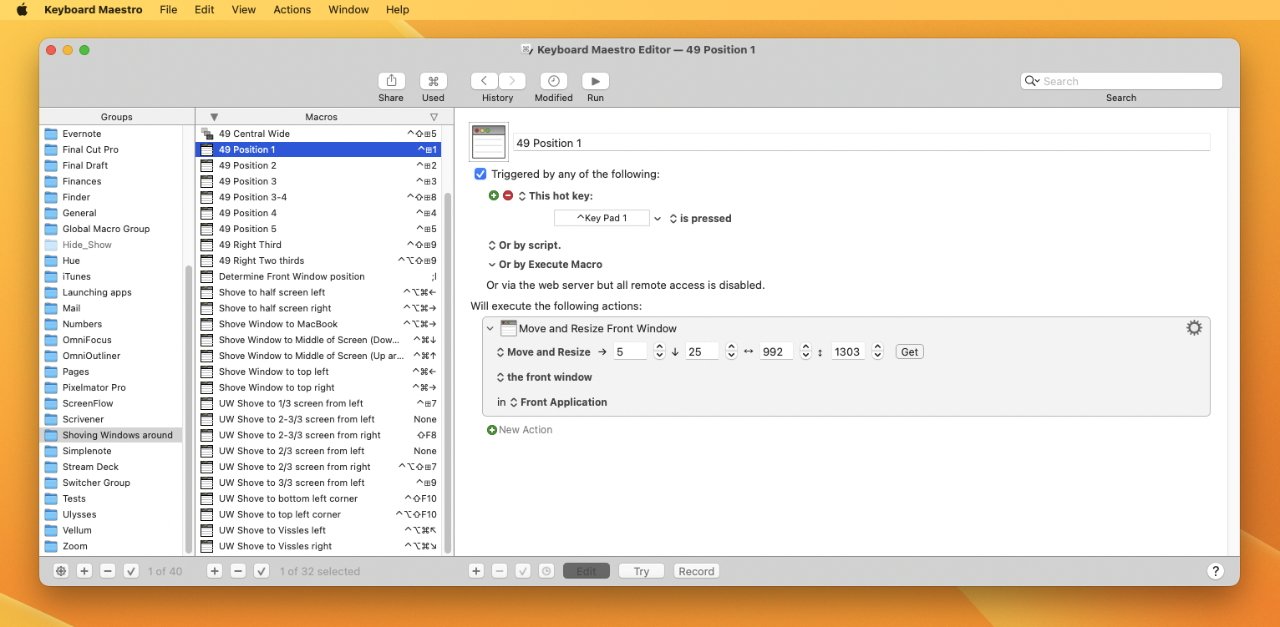Image resolution: width=1280 pixels, height=627 pixels.
Task: Open the Edit menu
Action: tap(204, 10)
